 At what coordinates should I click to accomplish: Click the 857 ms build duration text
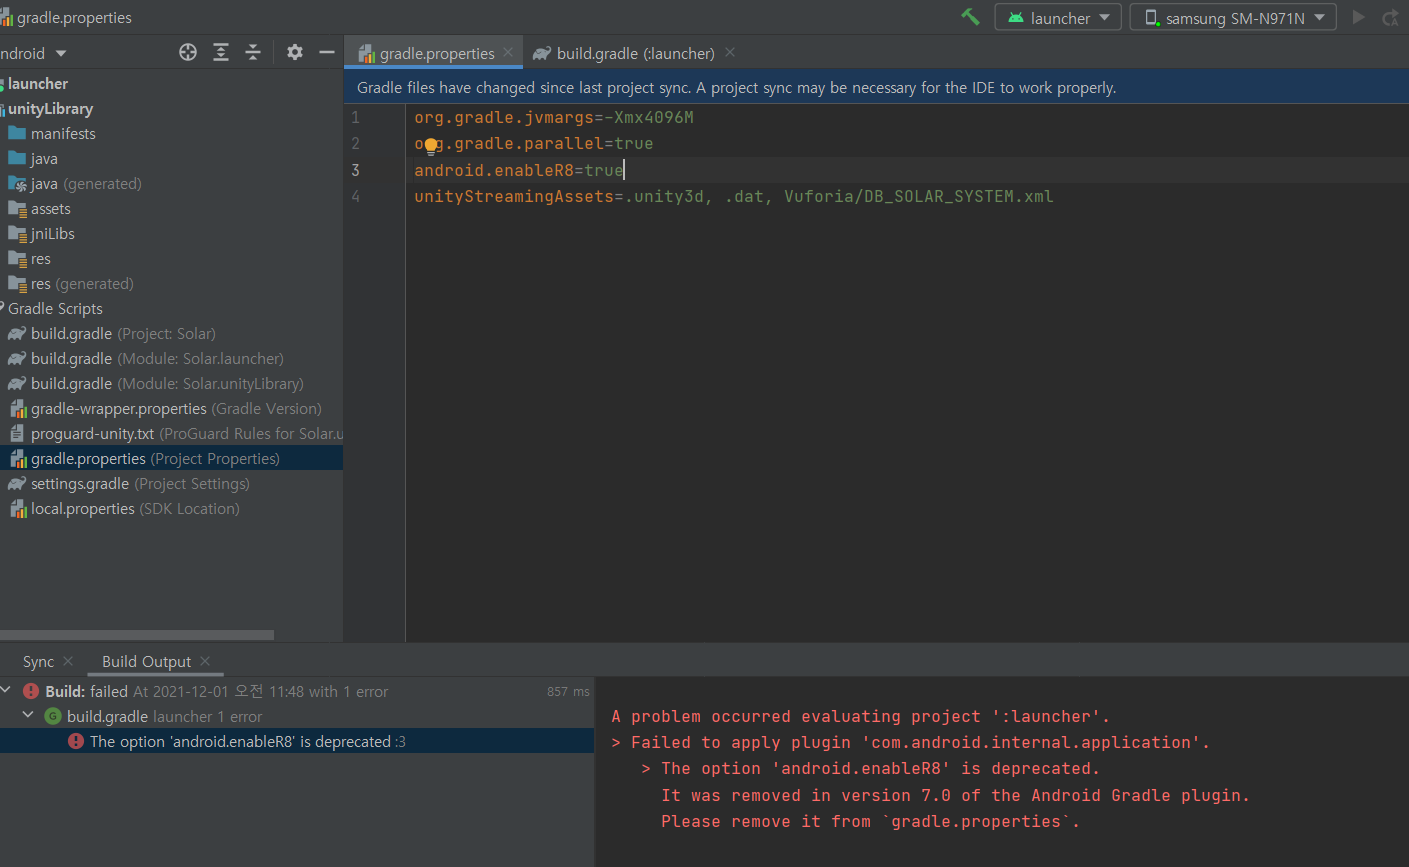[x=568, y=691]
